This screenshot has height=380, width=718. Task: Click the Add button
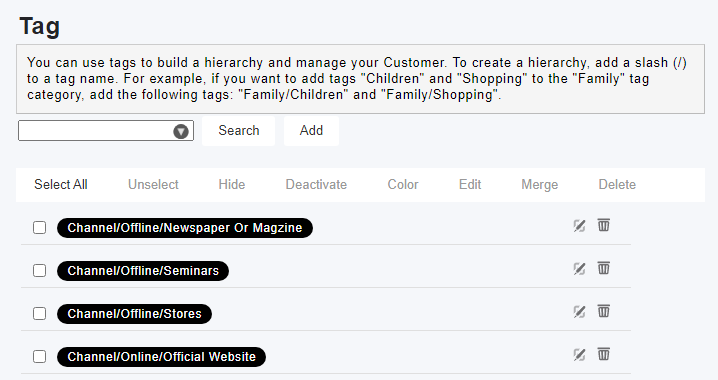(311, 130)
